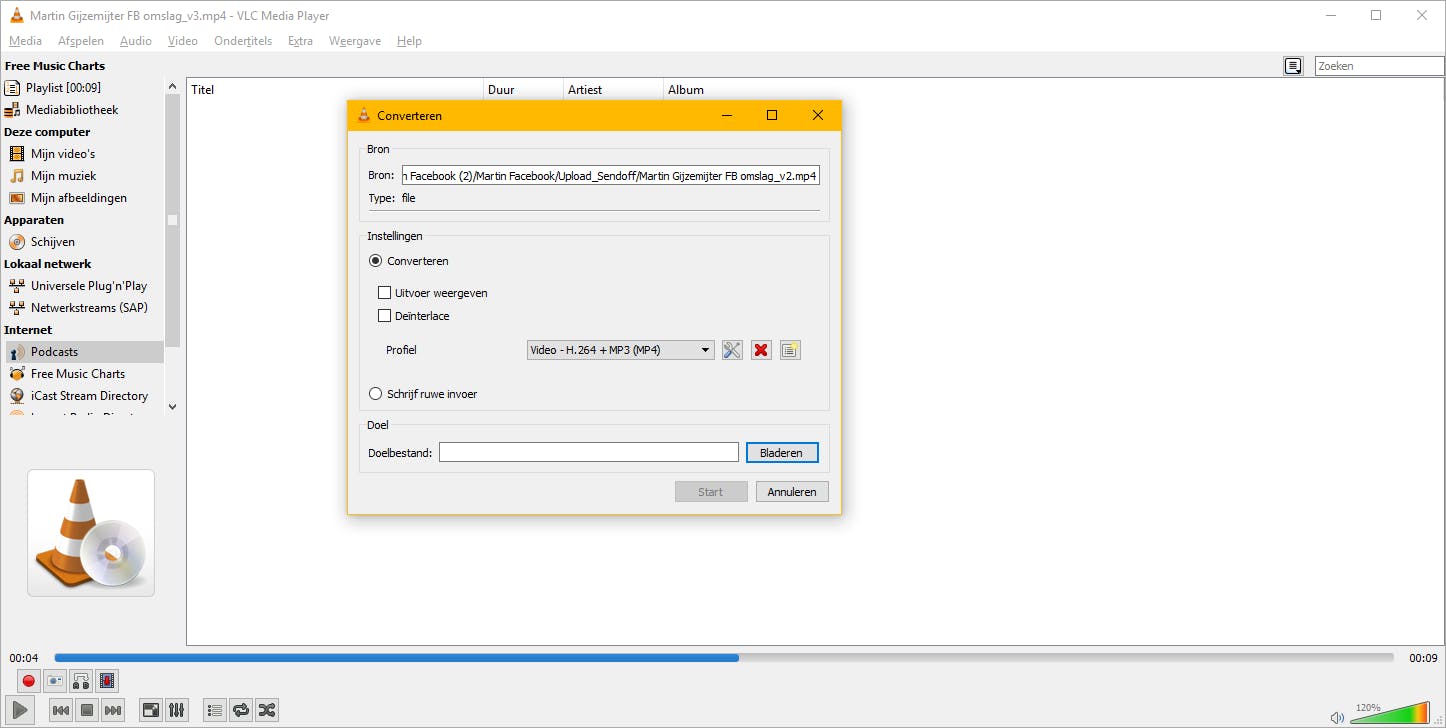Select Podcasts under Internet
Screen dimensions: 1446x728
(x=83, y=352)
